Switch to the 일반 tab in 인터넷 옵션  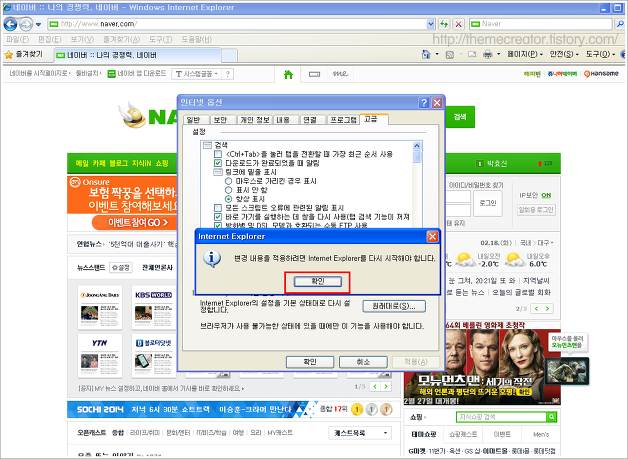(196, 120)
